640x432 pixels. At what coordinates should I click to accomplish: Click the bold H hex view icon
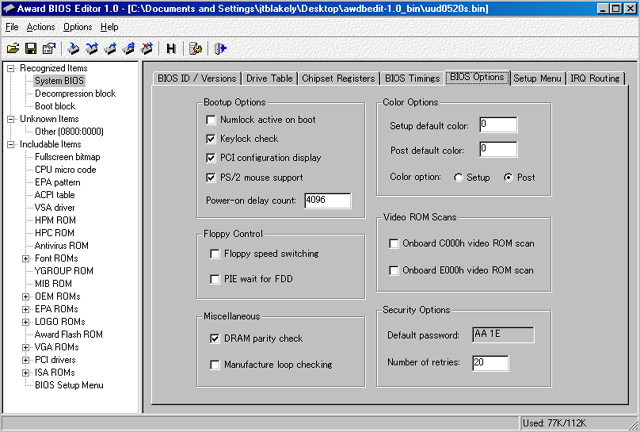click(x=171, y=47)
